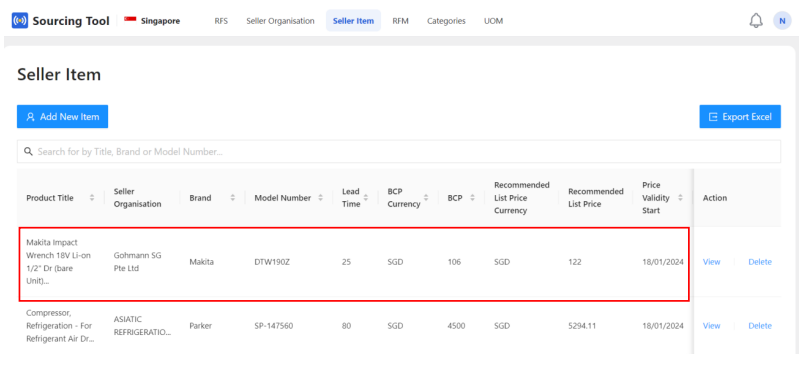Go to the Categories tab
The width and height of the screenshot is (801, 379).
tap(446, 21)
